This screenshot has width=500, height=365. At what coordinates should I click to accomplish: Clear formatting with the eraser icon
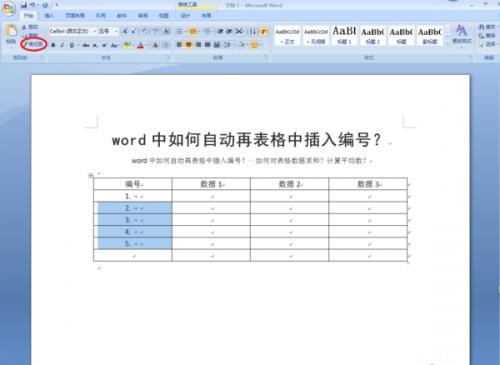[x=144, y=31]
